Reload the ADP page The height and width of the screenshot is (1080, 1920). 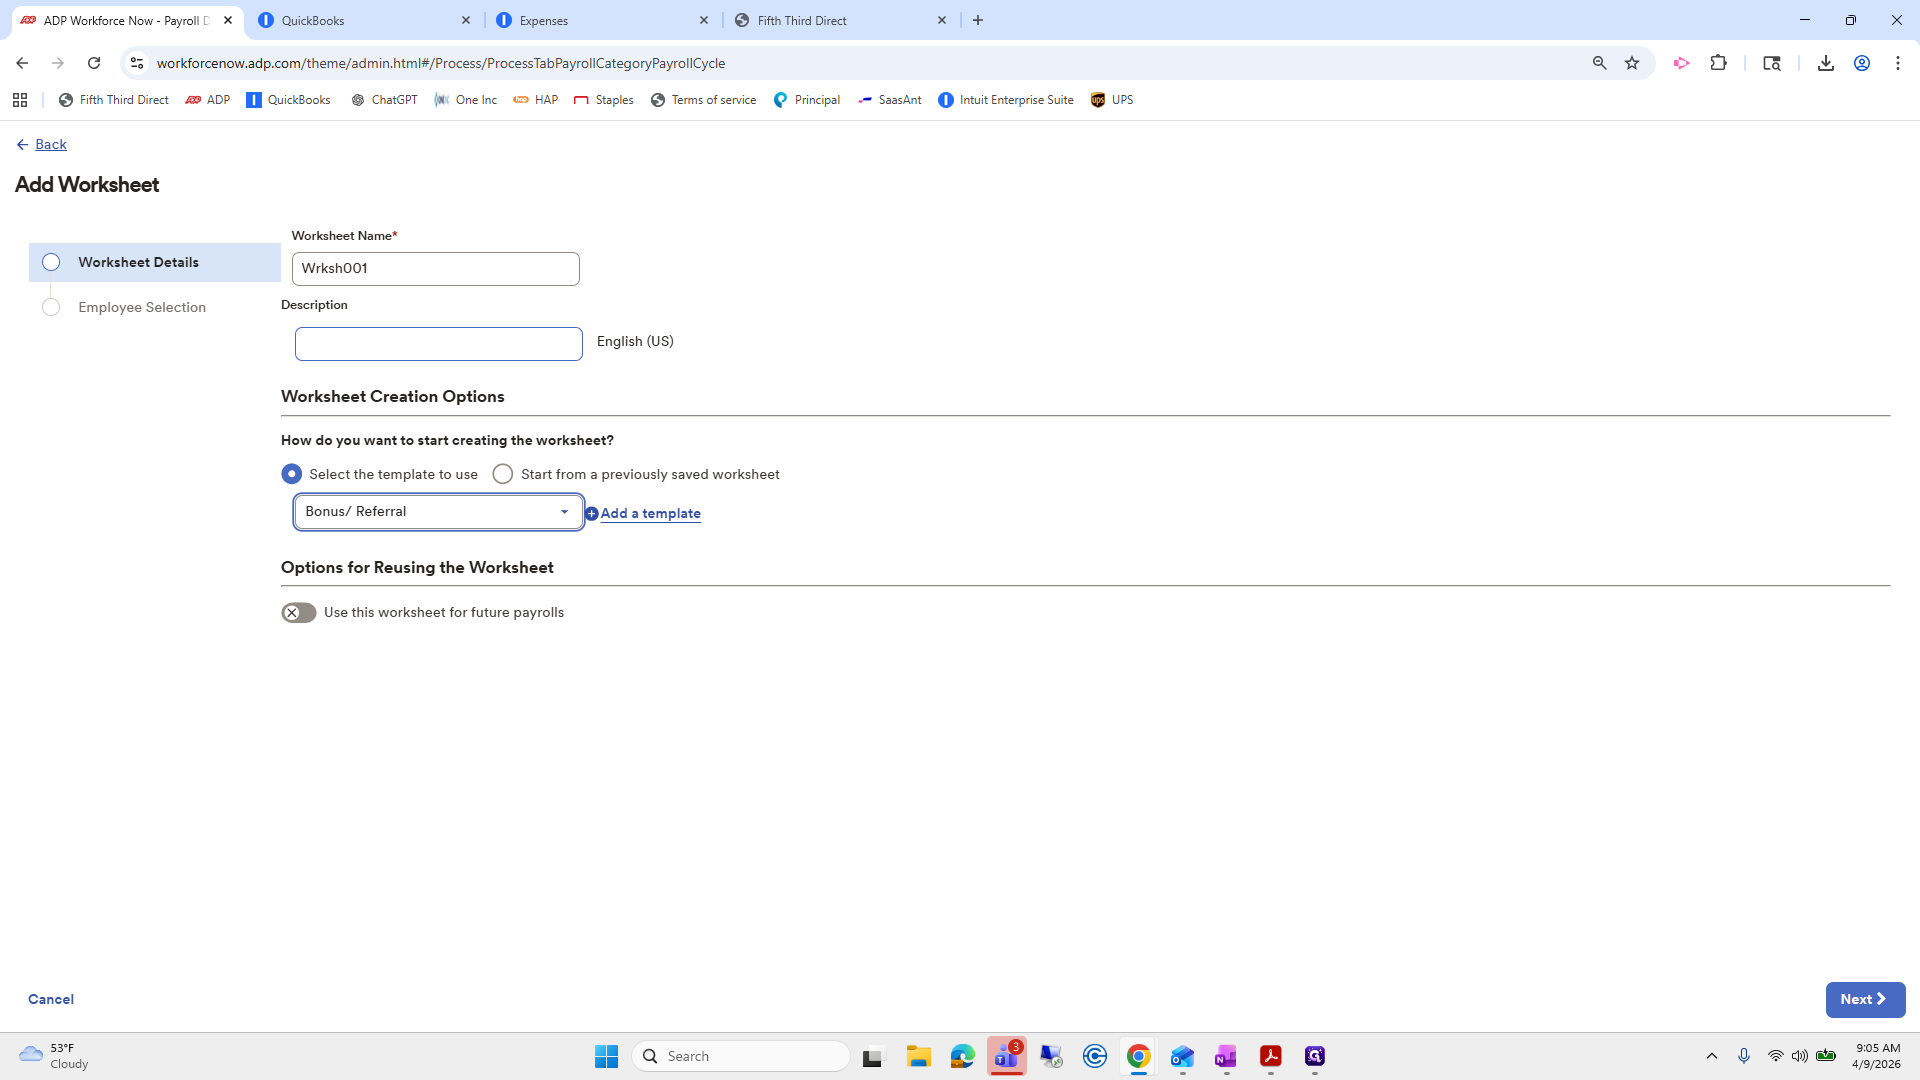(94, 63)
